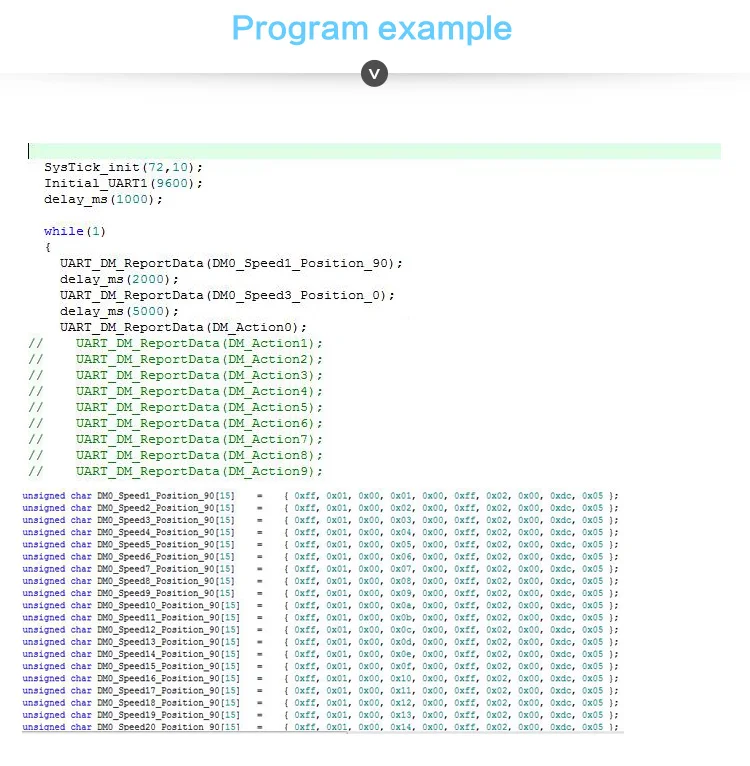
Task: Click the Program example heading
Action: pos(371,28)
